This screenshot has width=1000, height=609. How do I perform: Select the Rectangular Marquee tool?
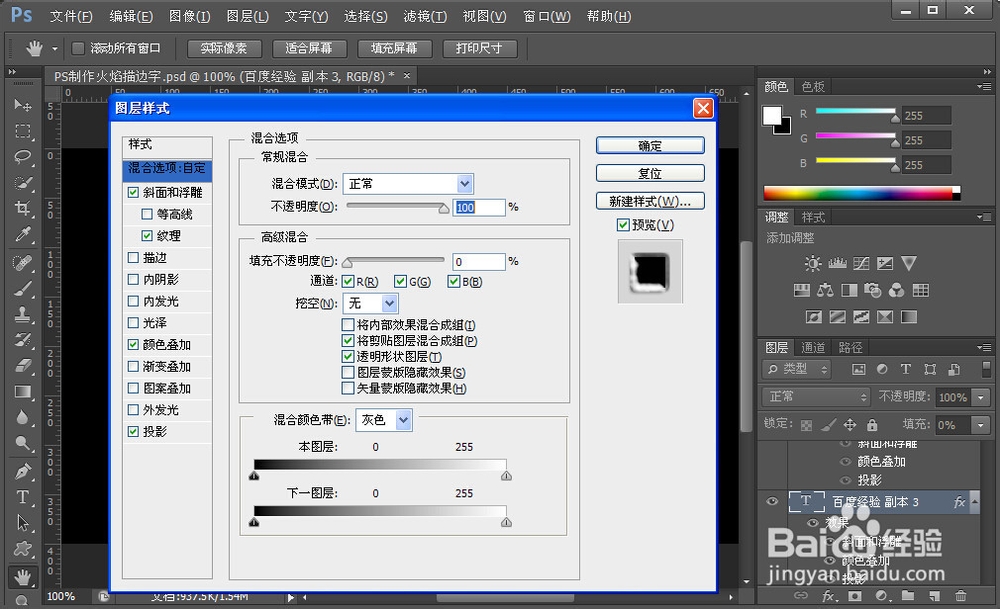click(x=23, y=131)
